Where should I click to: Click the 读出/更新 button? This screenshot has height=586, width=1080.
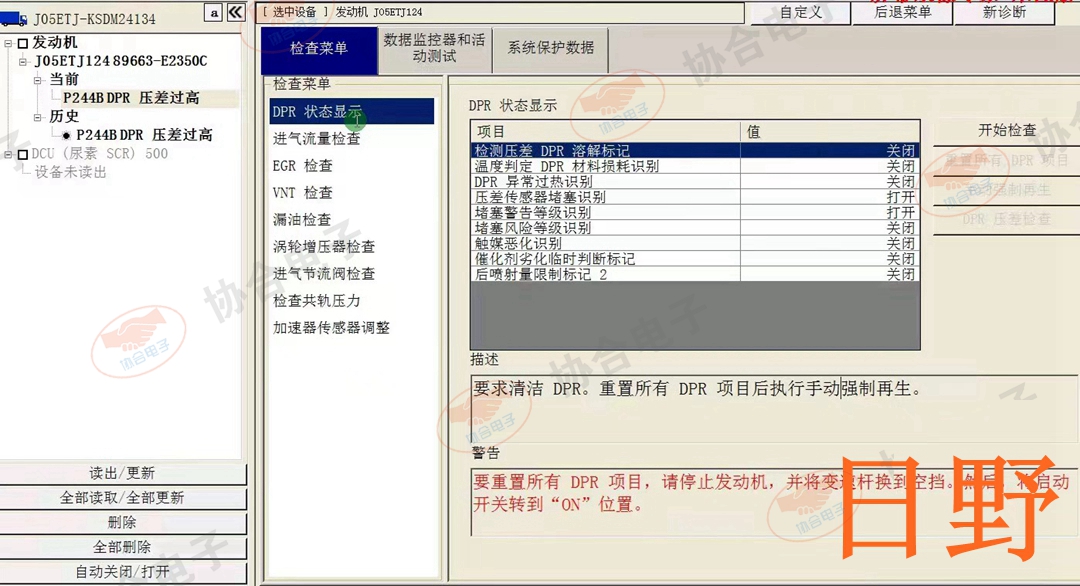pos(123,474)
